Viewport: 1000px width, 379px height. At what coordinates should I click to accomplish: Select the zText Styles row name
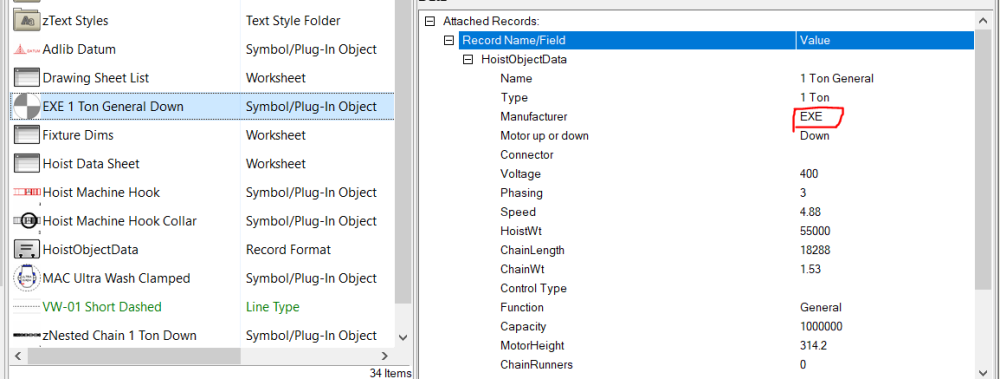pos(75,20)
